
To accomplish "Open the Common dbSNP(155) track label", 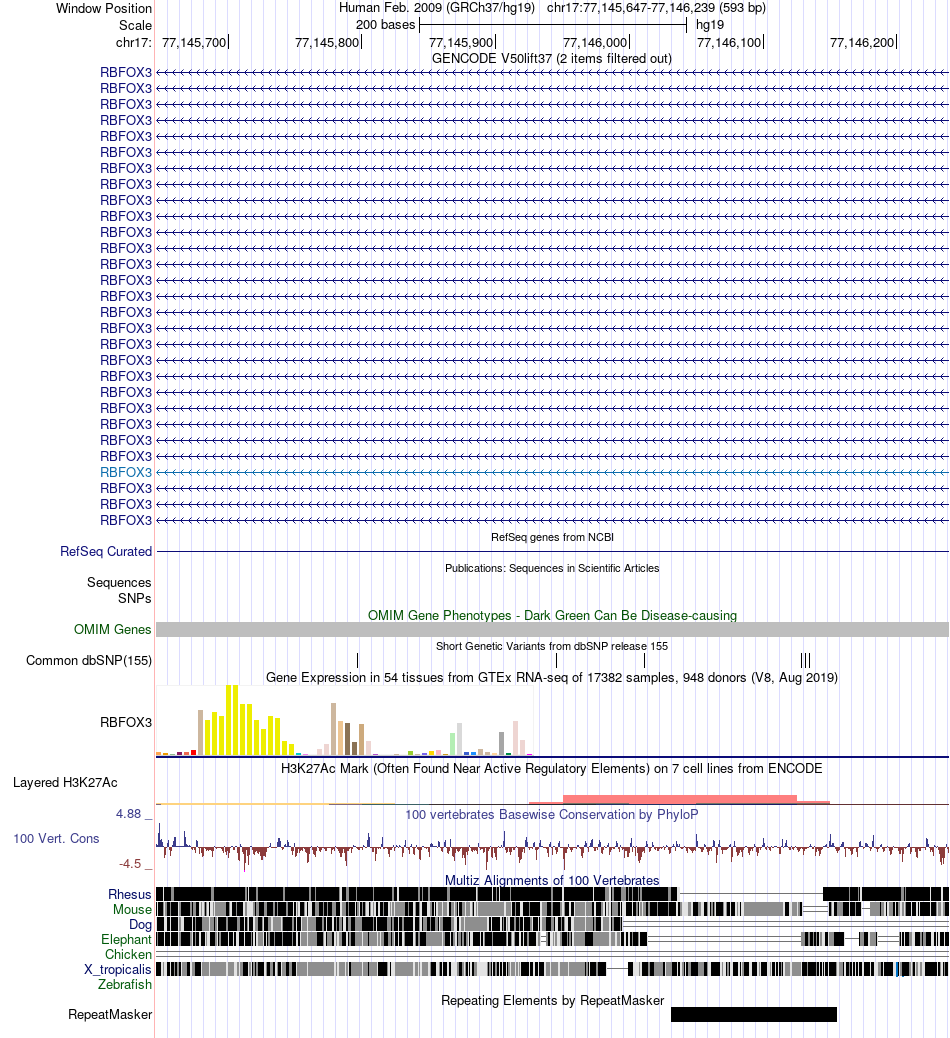I will 89,661.
